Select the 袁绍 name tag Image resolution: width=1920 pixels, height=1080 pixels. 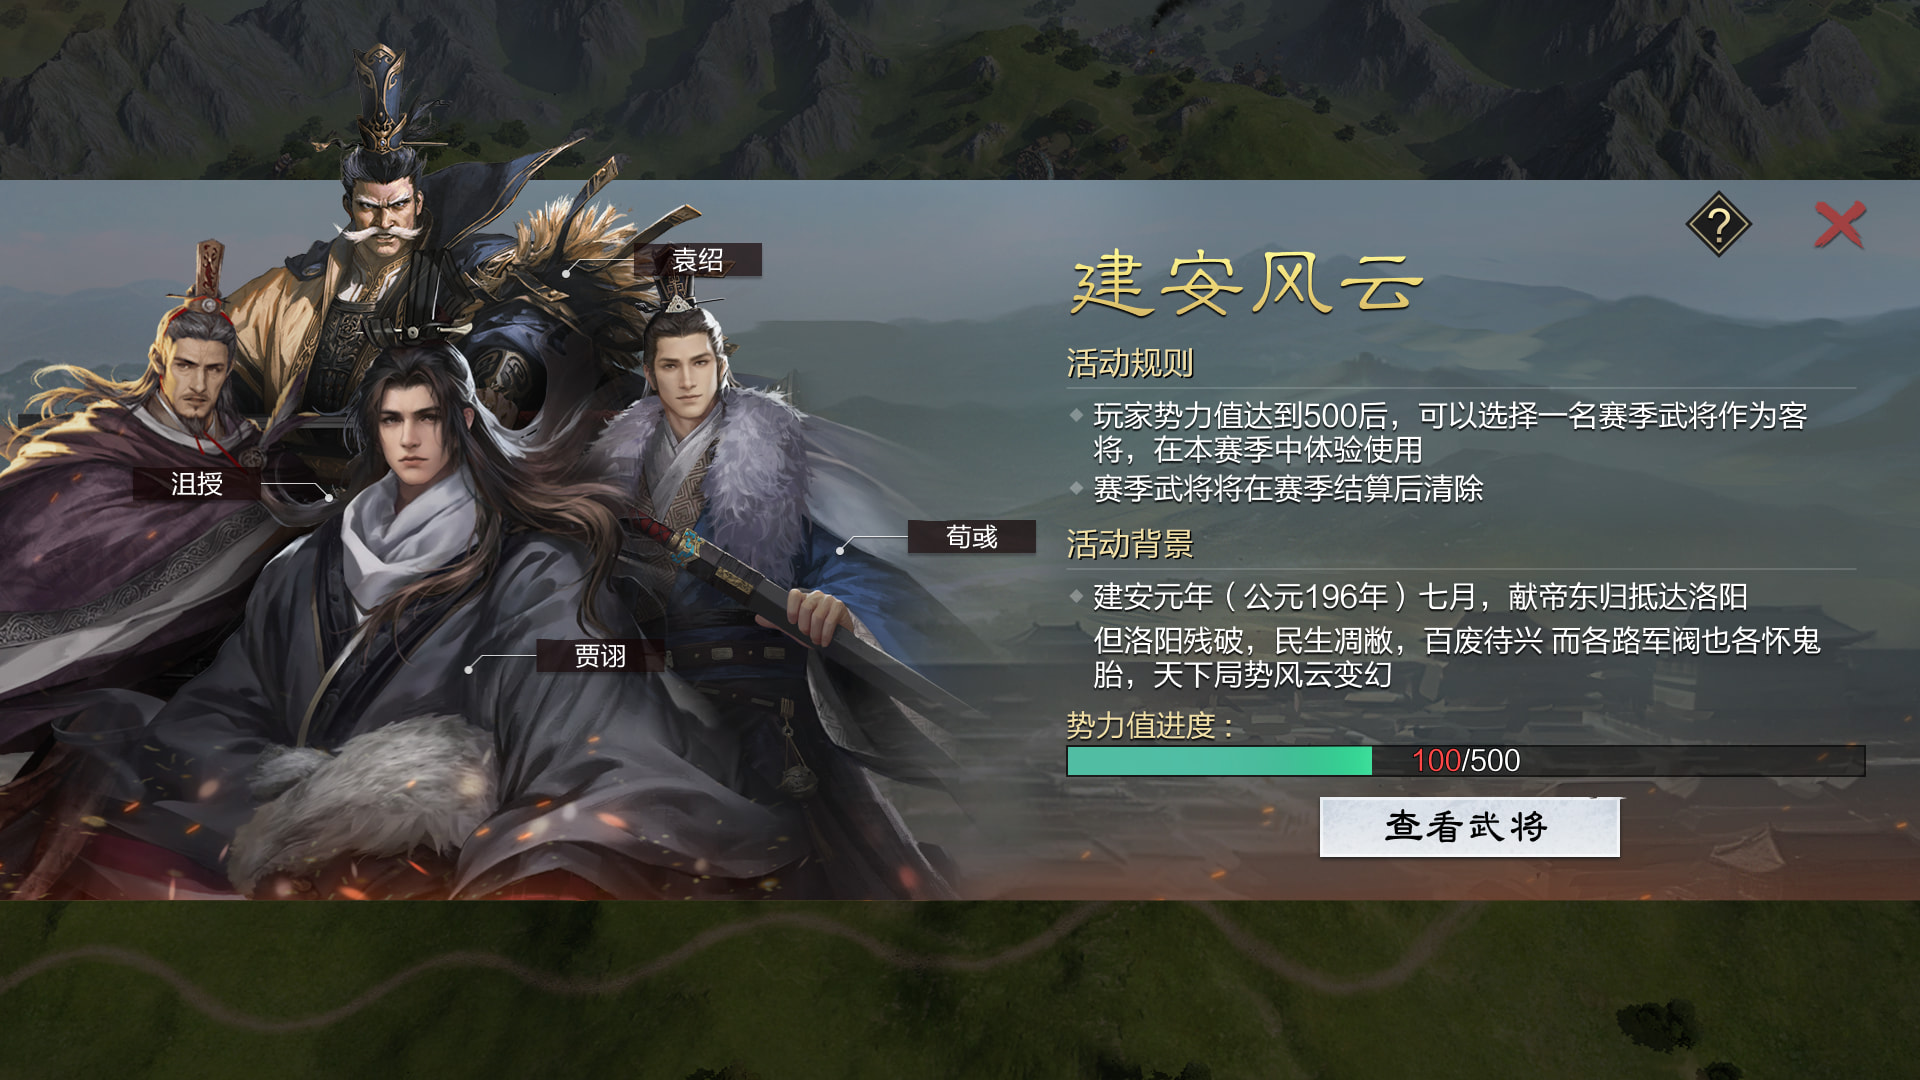697,260
